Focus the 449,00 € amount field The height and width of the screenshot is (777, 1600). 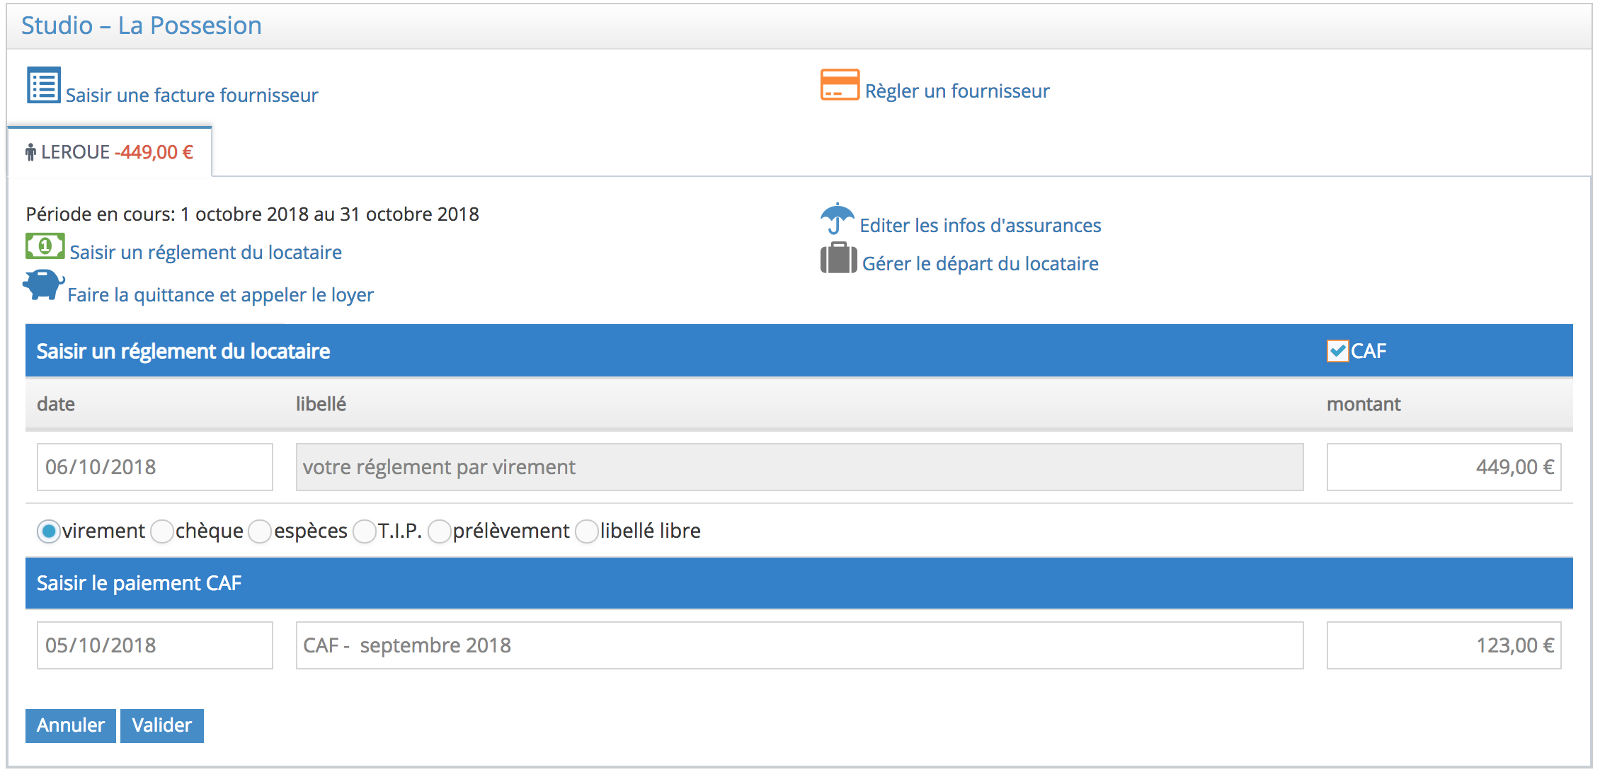click(1444, 467)
